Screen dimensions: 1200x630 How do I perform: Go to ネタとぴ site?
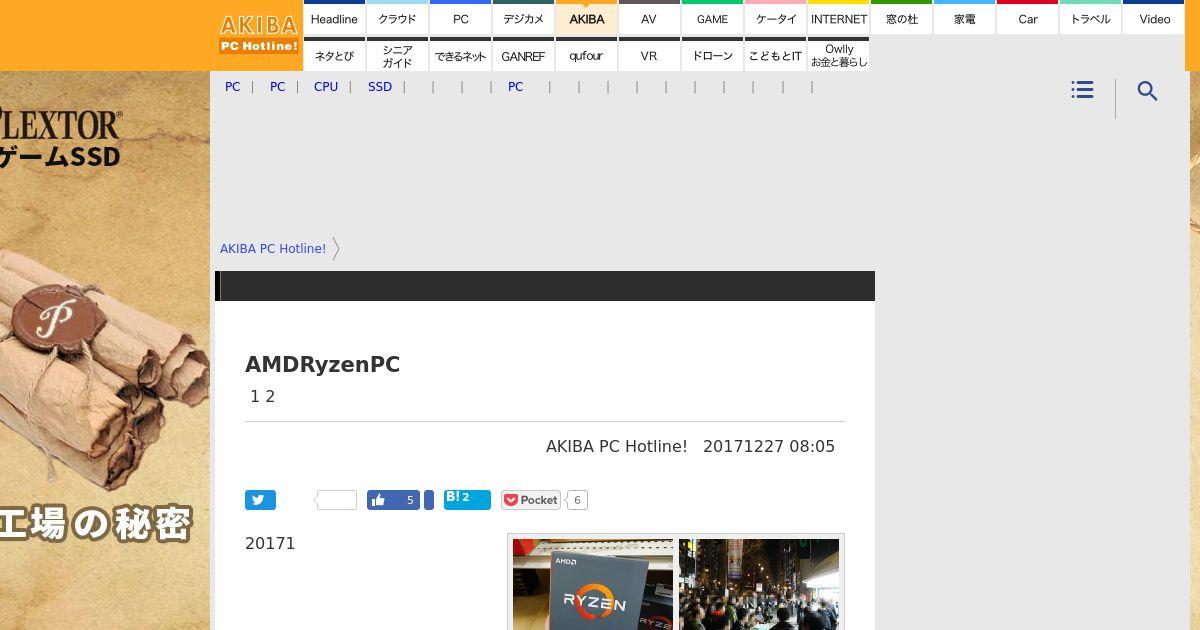coord(334,55)
